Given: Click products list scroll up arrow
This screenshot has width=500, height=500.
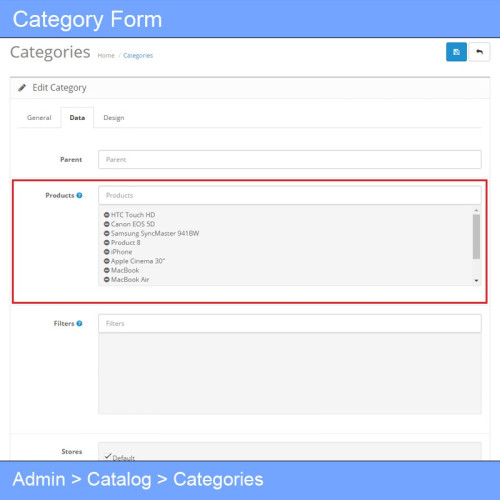Looking at the screenshot, I should pos(476,210).
